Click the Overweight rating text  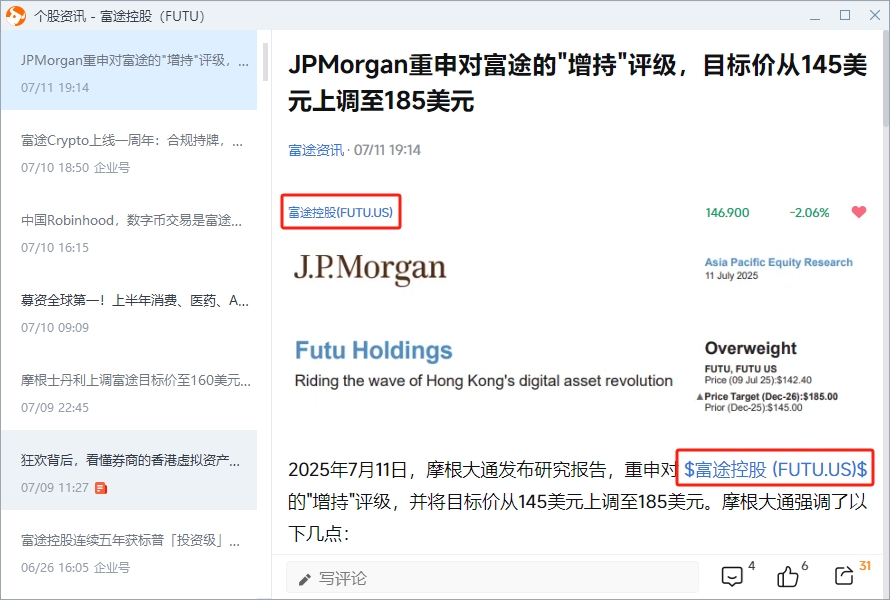[x=750, y=348]
